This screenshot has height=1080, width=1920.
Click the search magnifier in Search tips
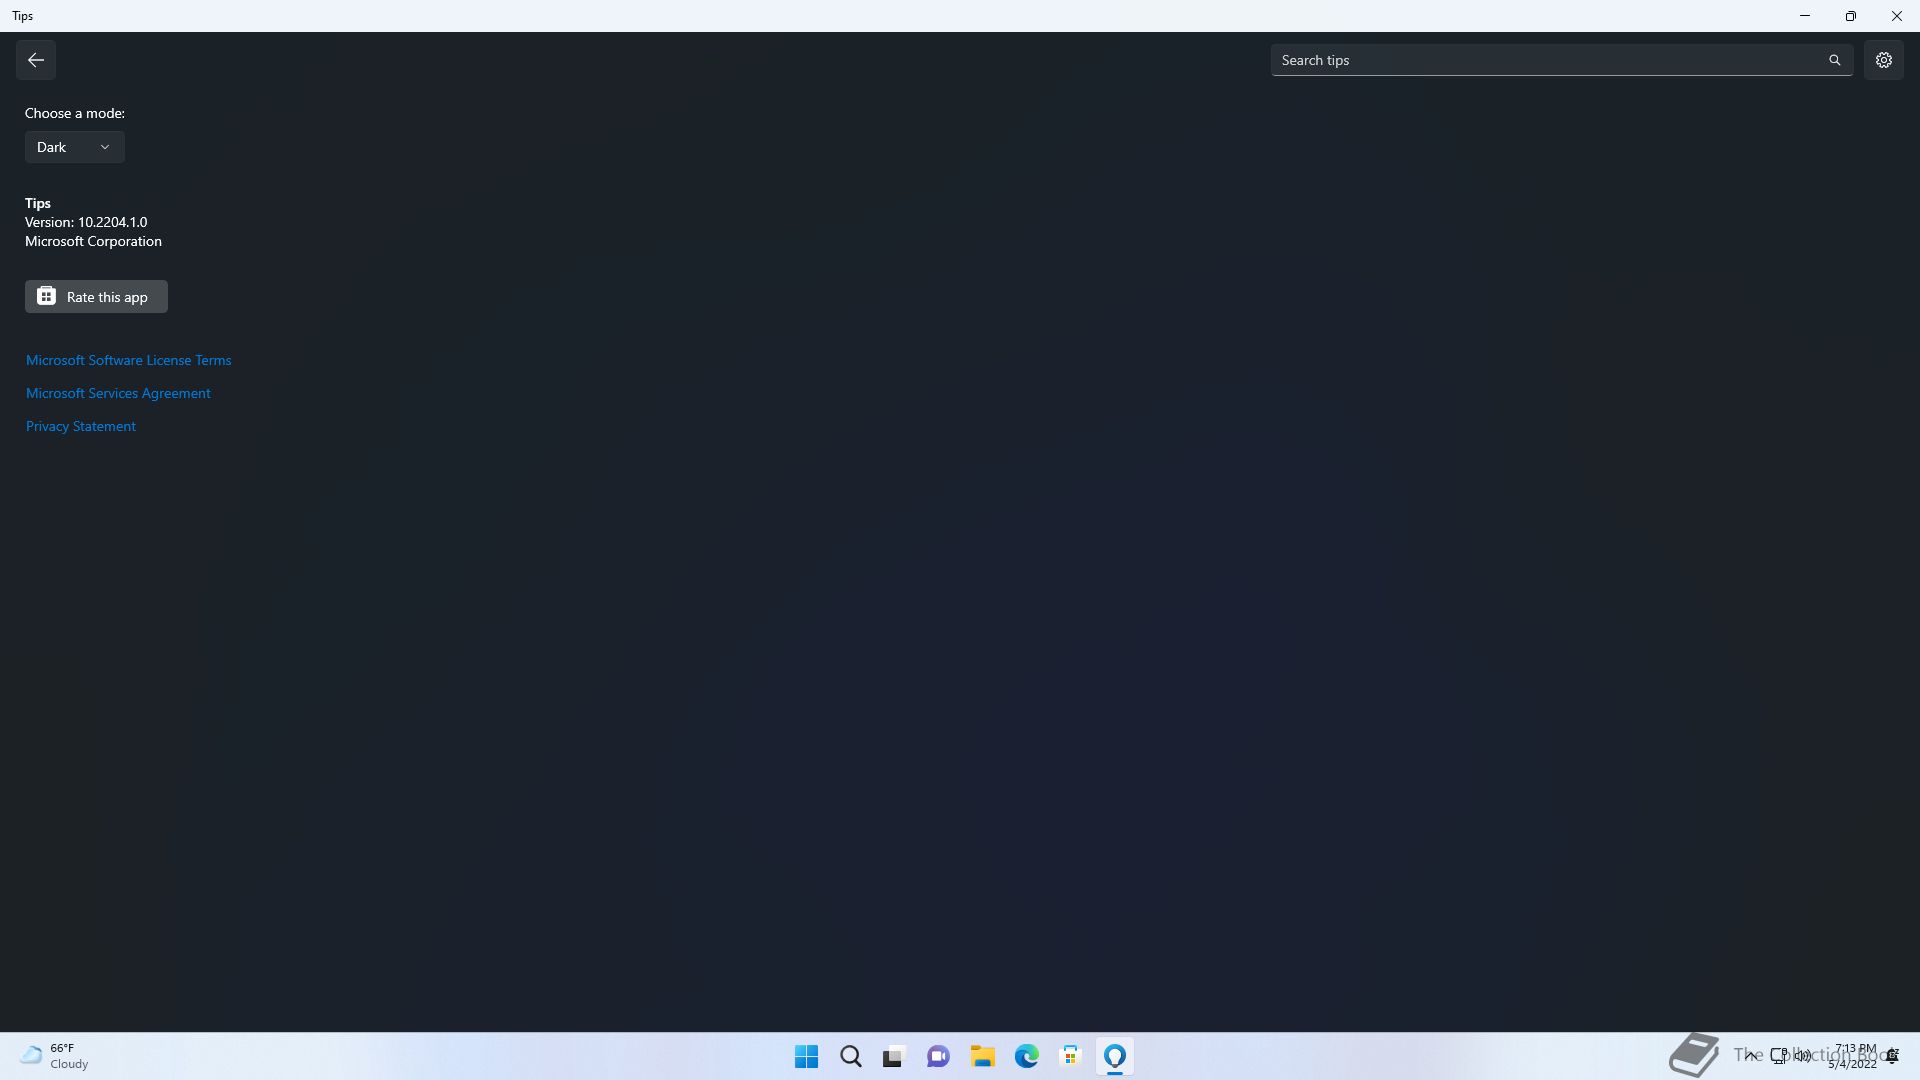pyautogui.click(x=1835, y=60)
